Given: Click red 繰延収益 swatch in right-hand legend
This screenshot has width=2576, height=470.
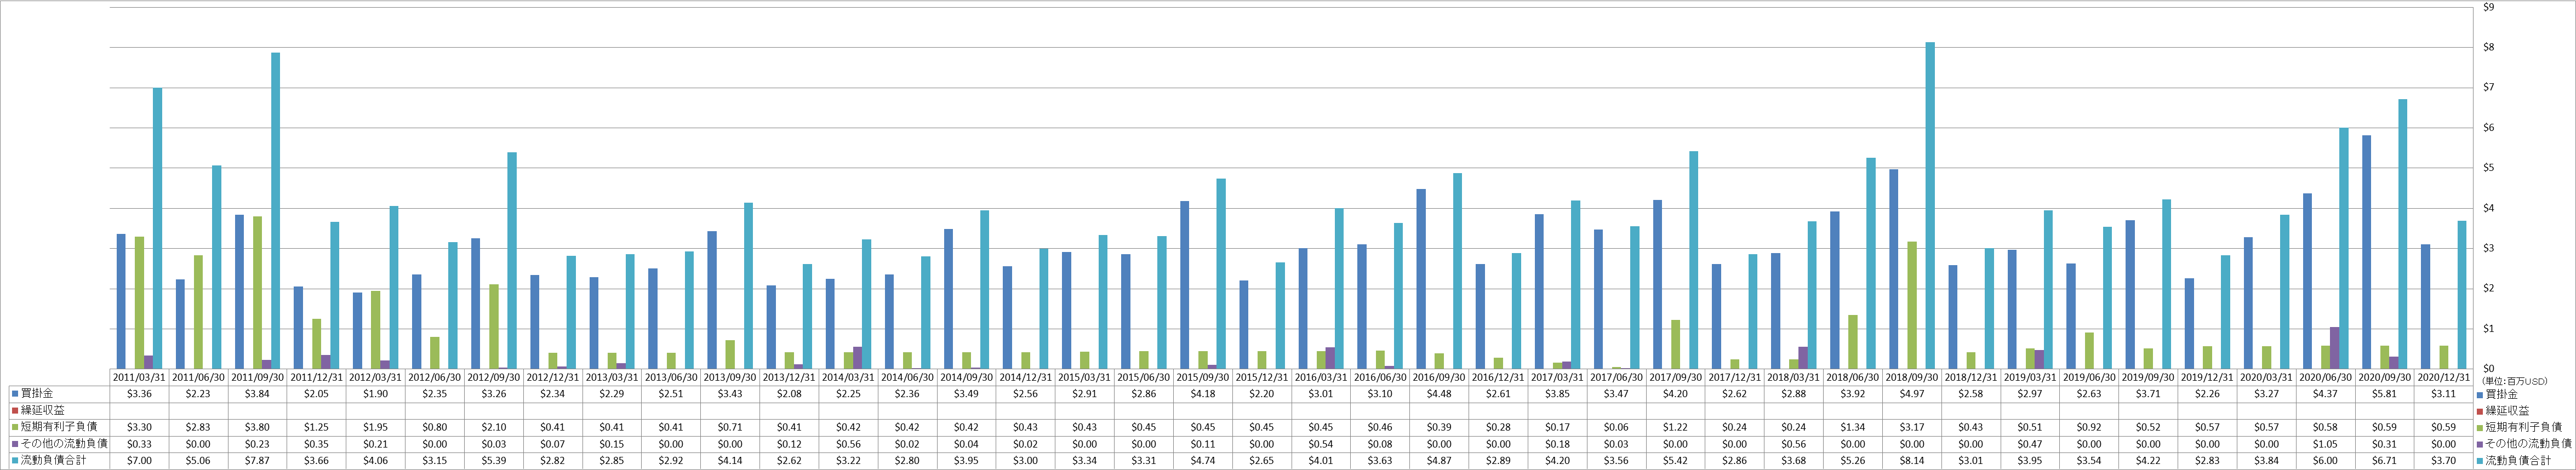Looking at the screenshot, I should (x=2479, y=411).
